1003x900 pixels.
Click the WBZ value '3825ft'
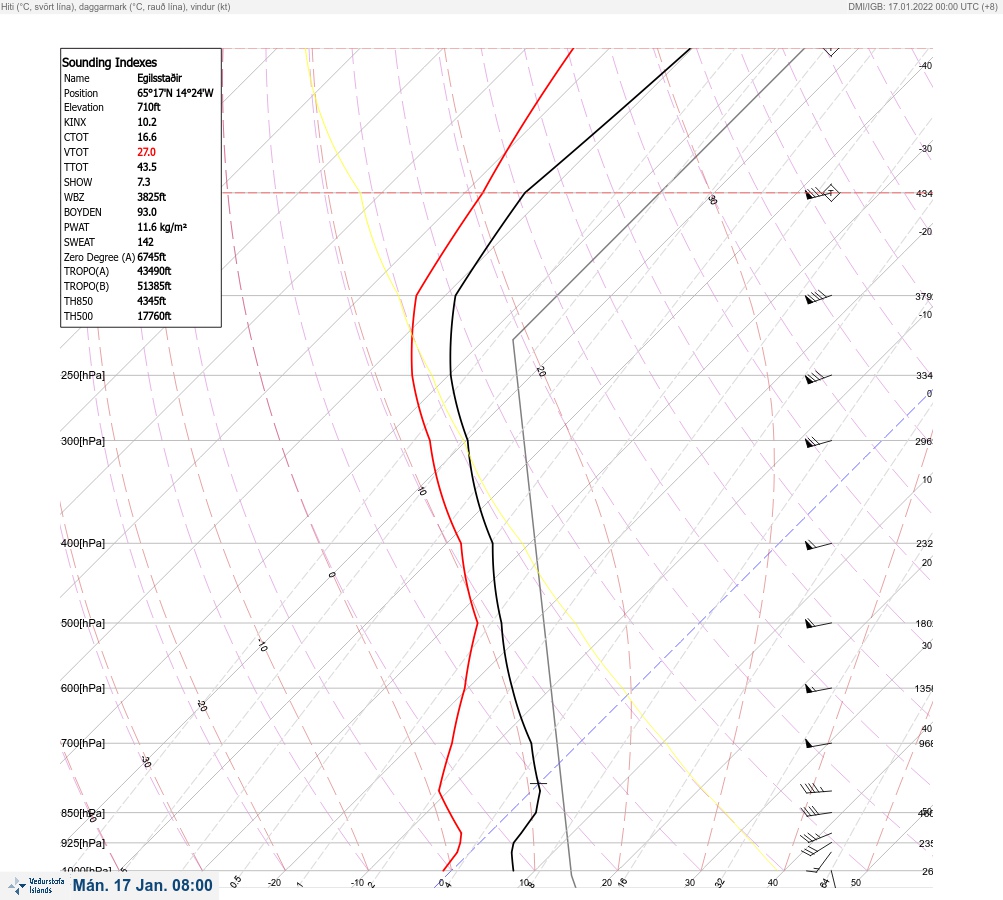click(152, 197)
